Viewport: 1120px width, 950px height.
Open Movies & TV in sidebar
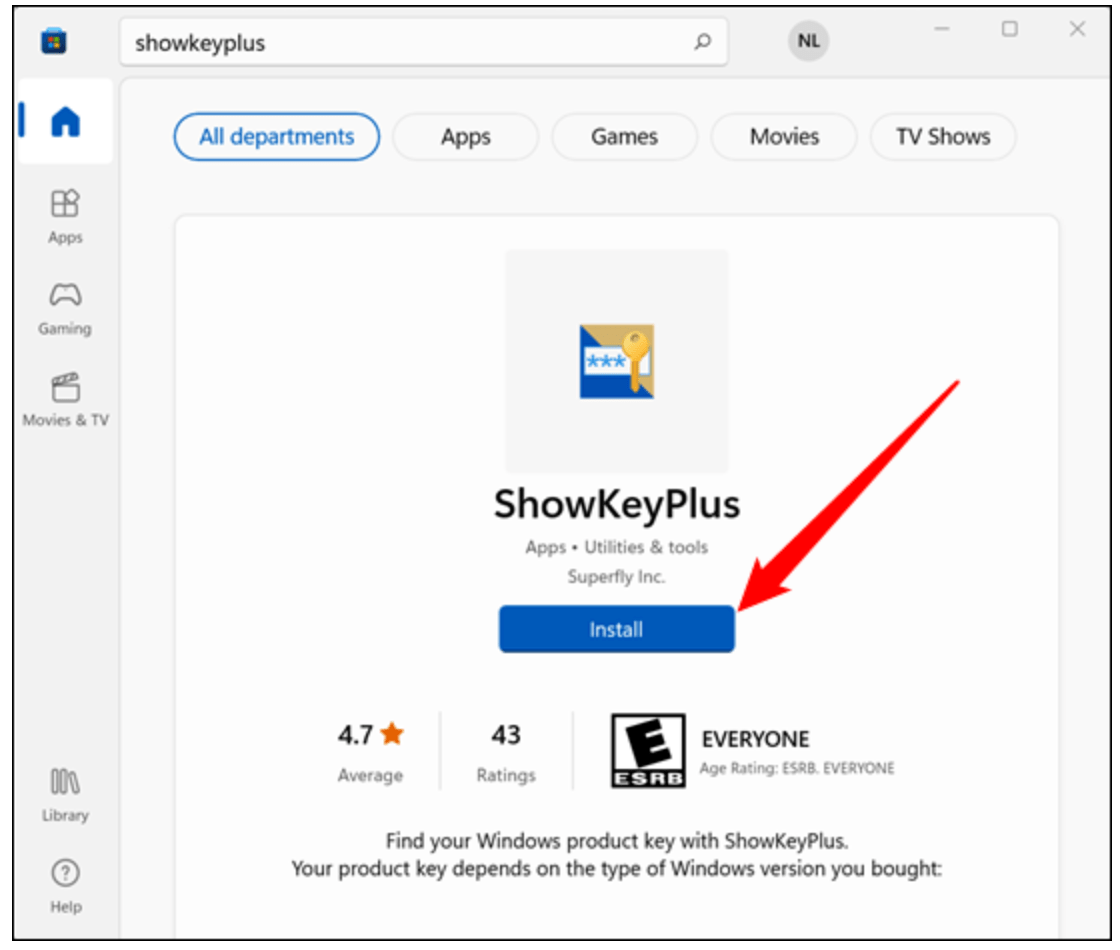click(x=65, y=400)
